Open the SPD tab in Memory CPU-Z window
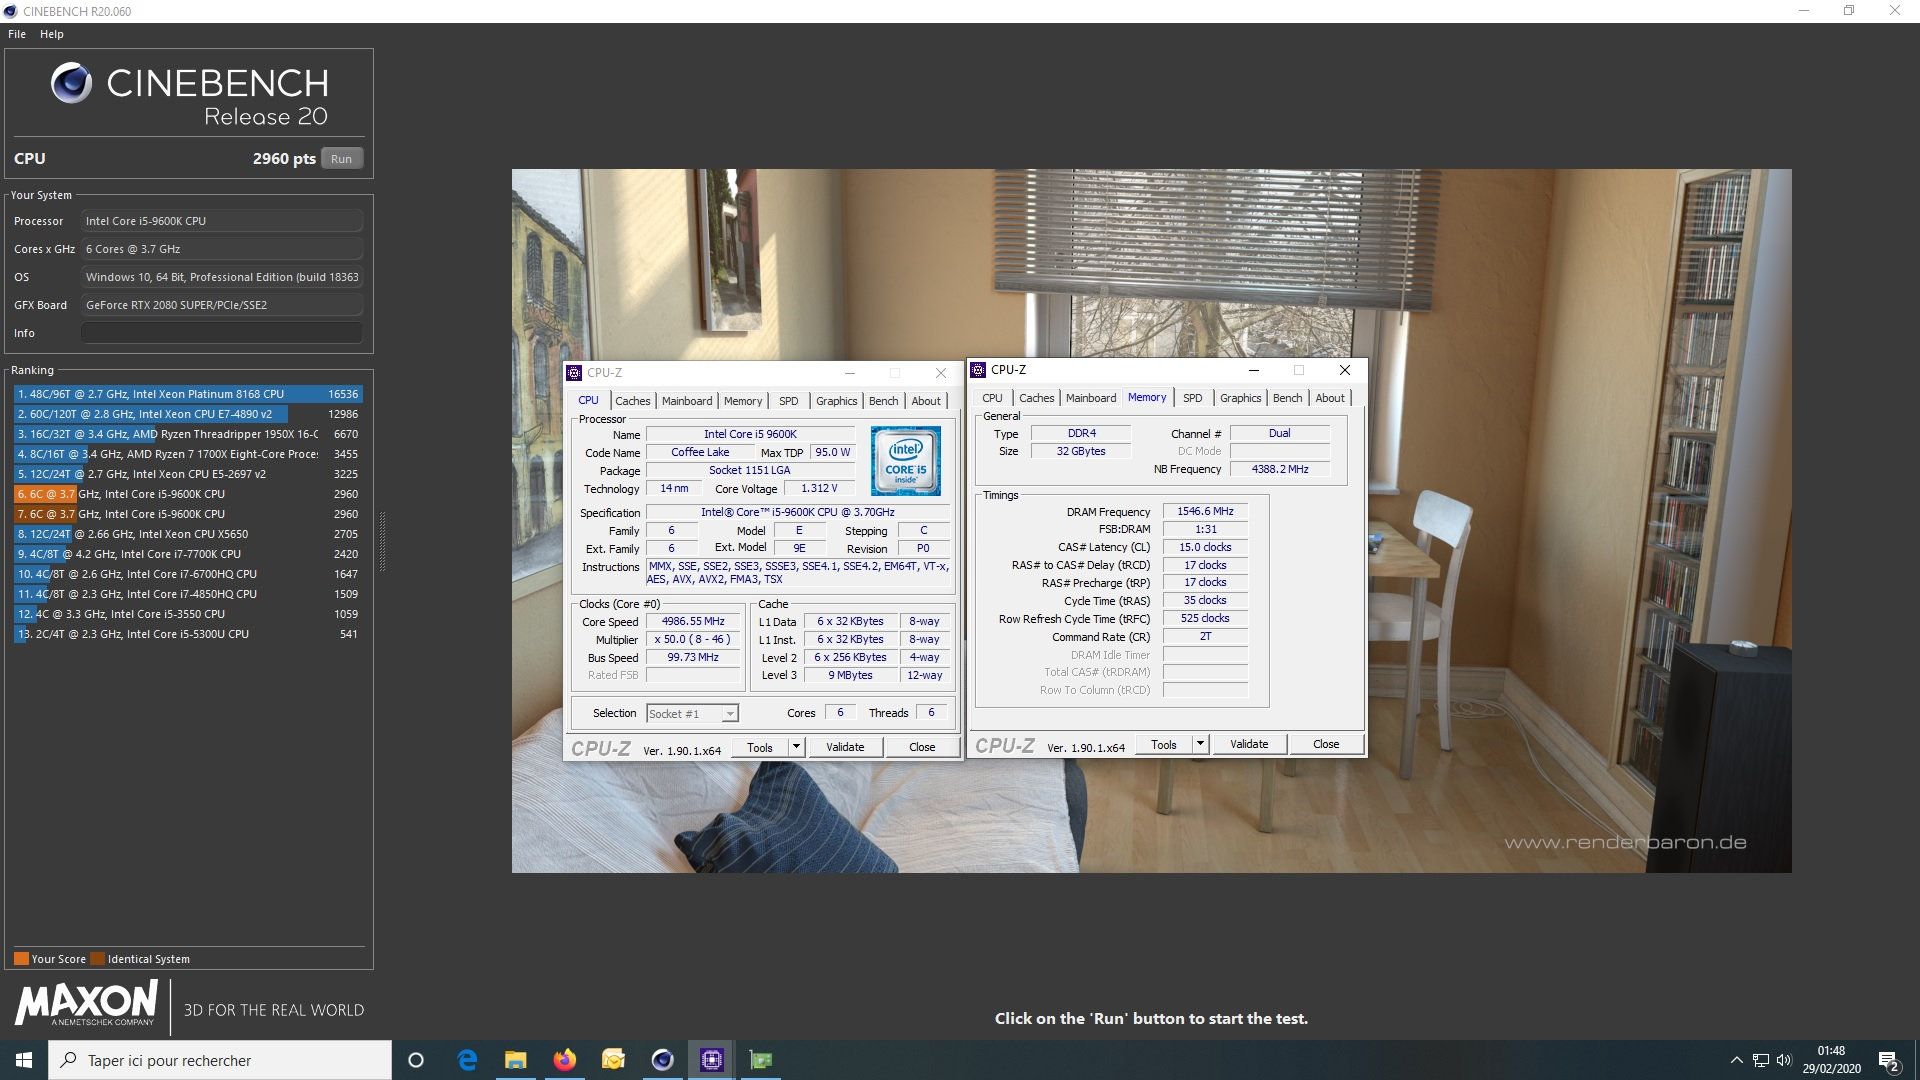 [x=1192, y=398]
